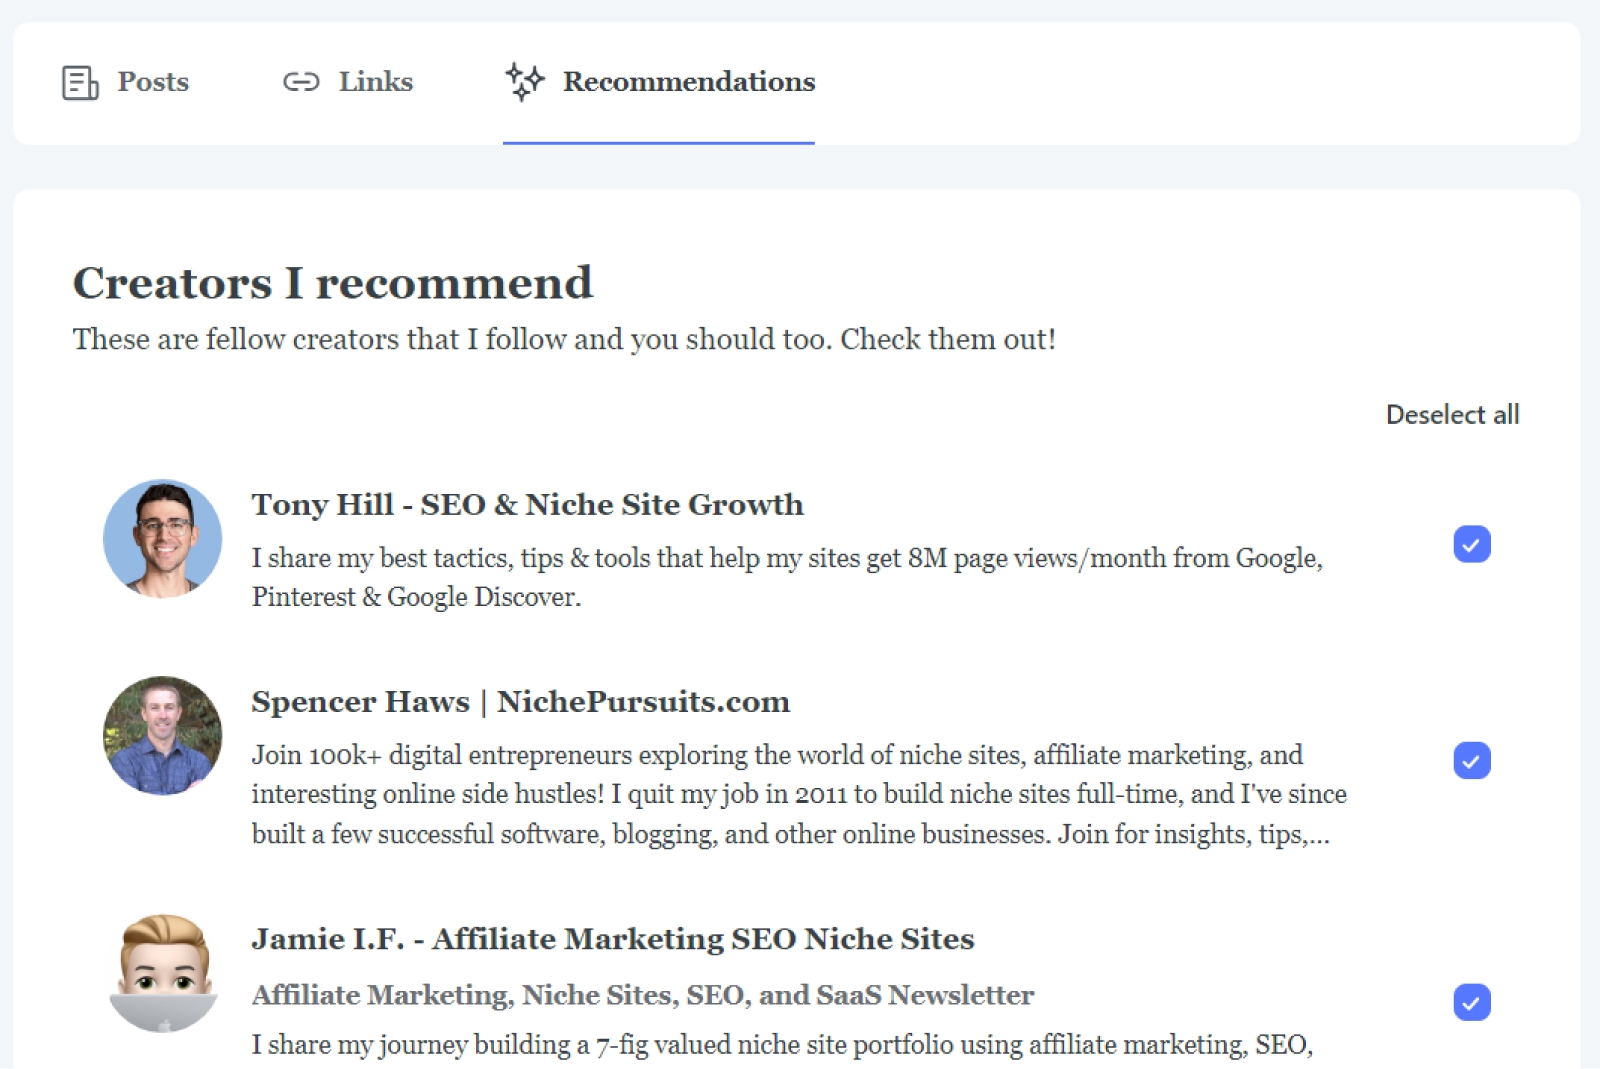
Task: Click the Posts document icon
Action: pos(80,82)
